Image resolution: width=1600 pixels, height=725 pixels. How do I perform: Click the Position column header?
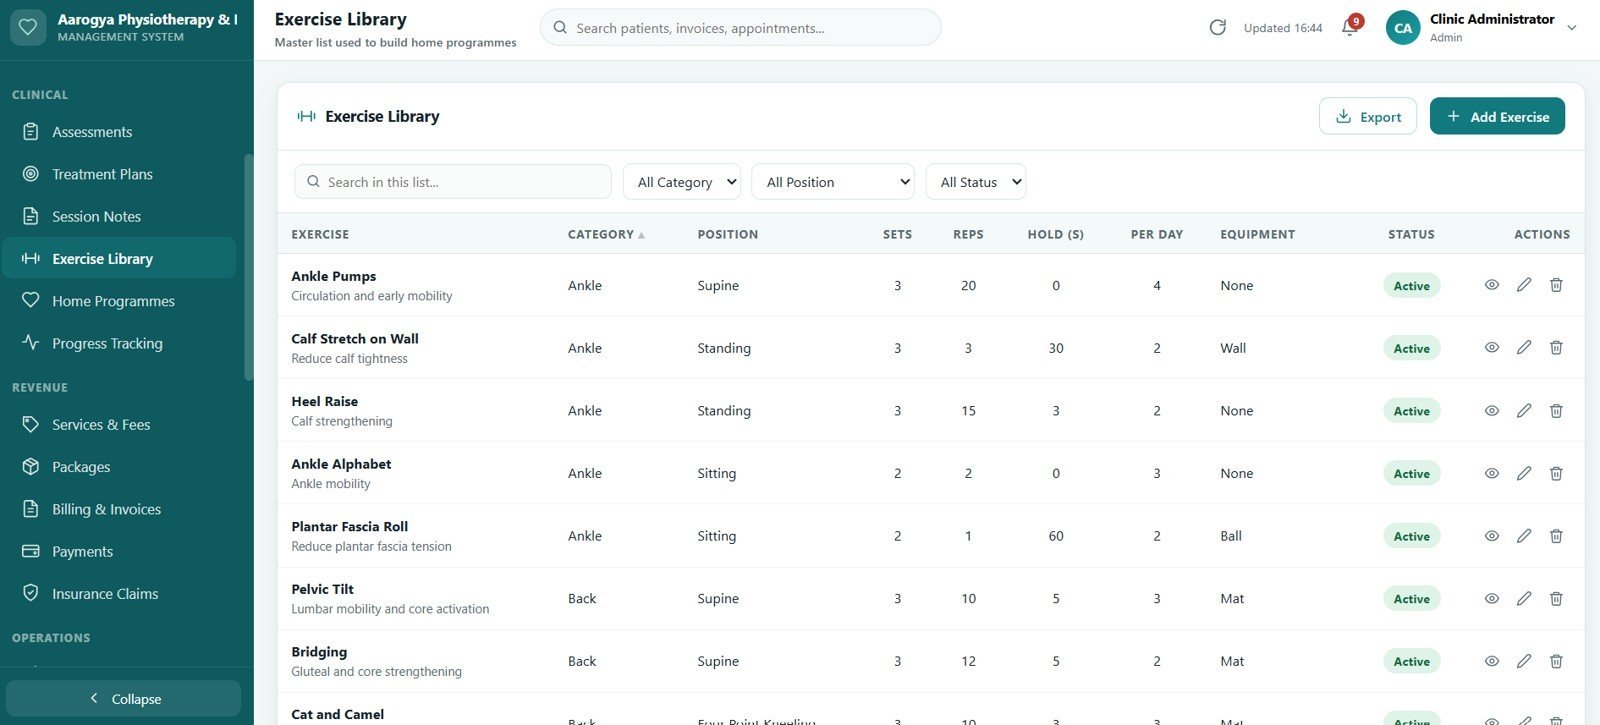click(728, 235)
